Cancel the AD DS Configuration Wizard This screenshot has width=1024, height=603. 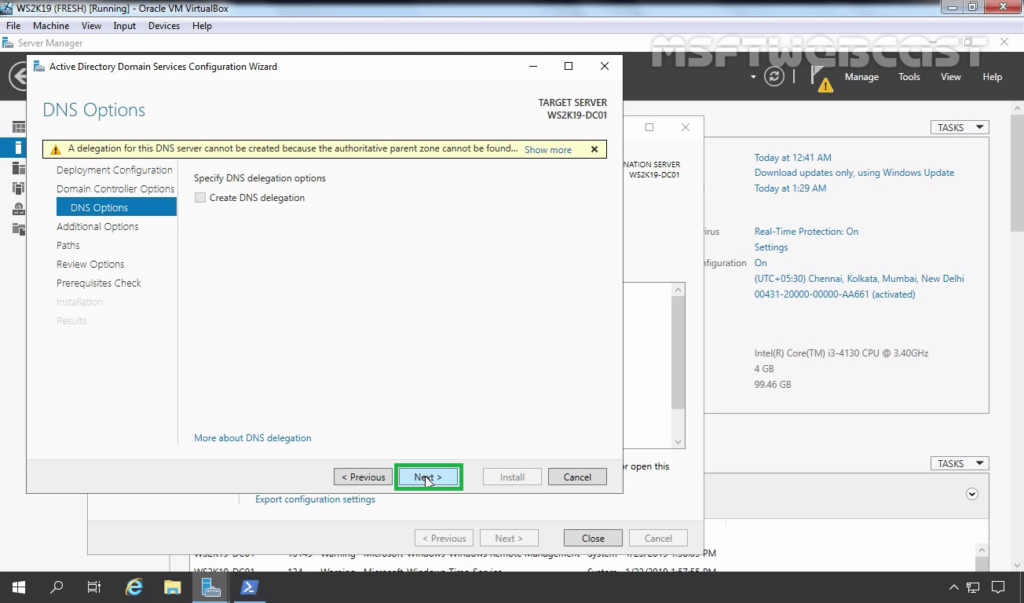pos(577,477)
